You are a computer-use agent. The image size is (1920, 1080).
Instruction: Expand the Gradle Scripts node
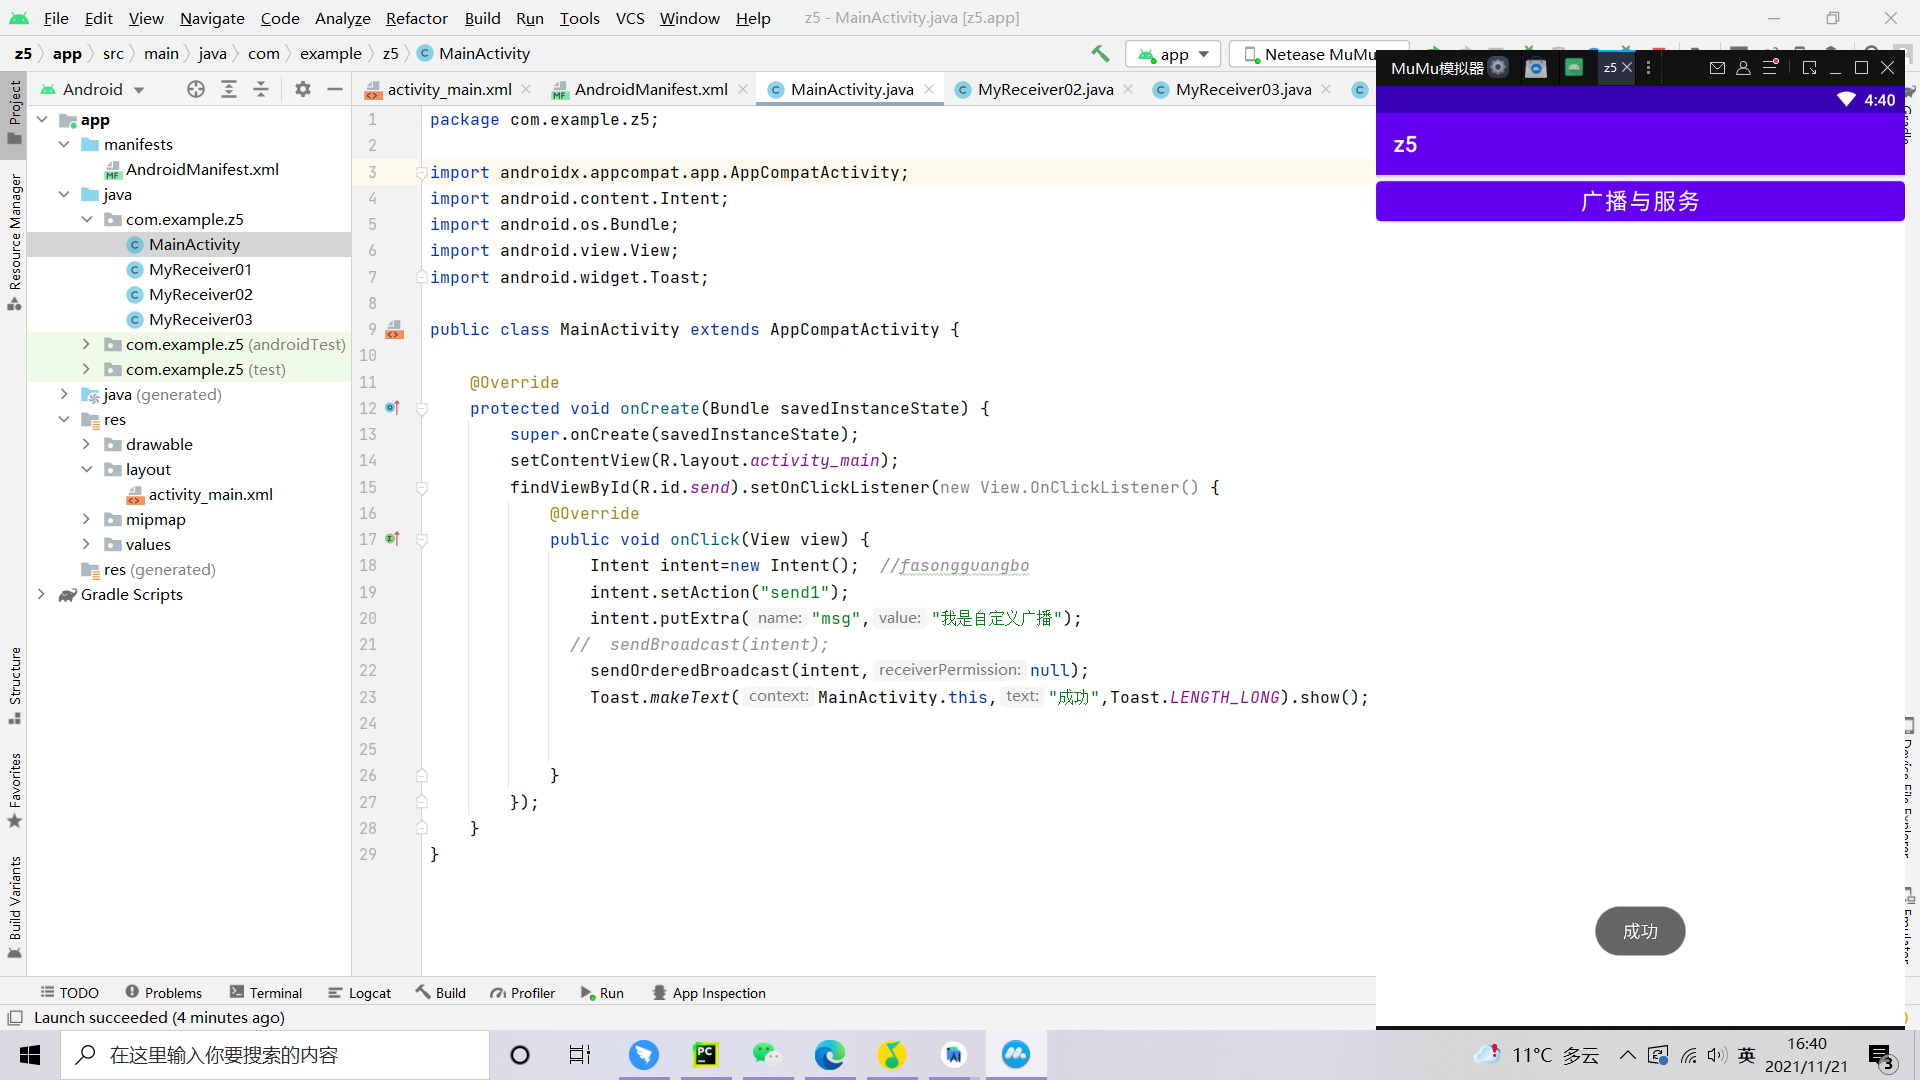click(41, 594)
